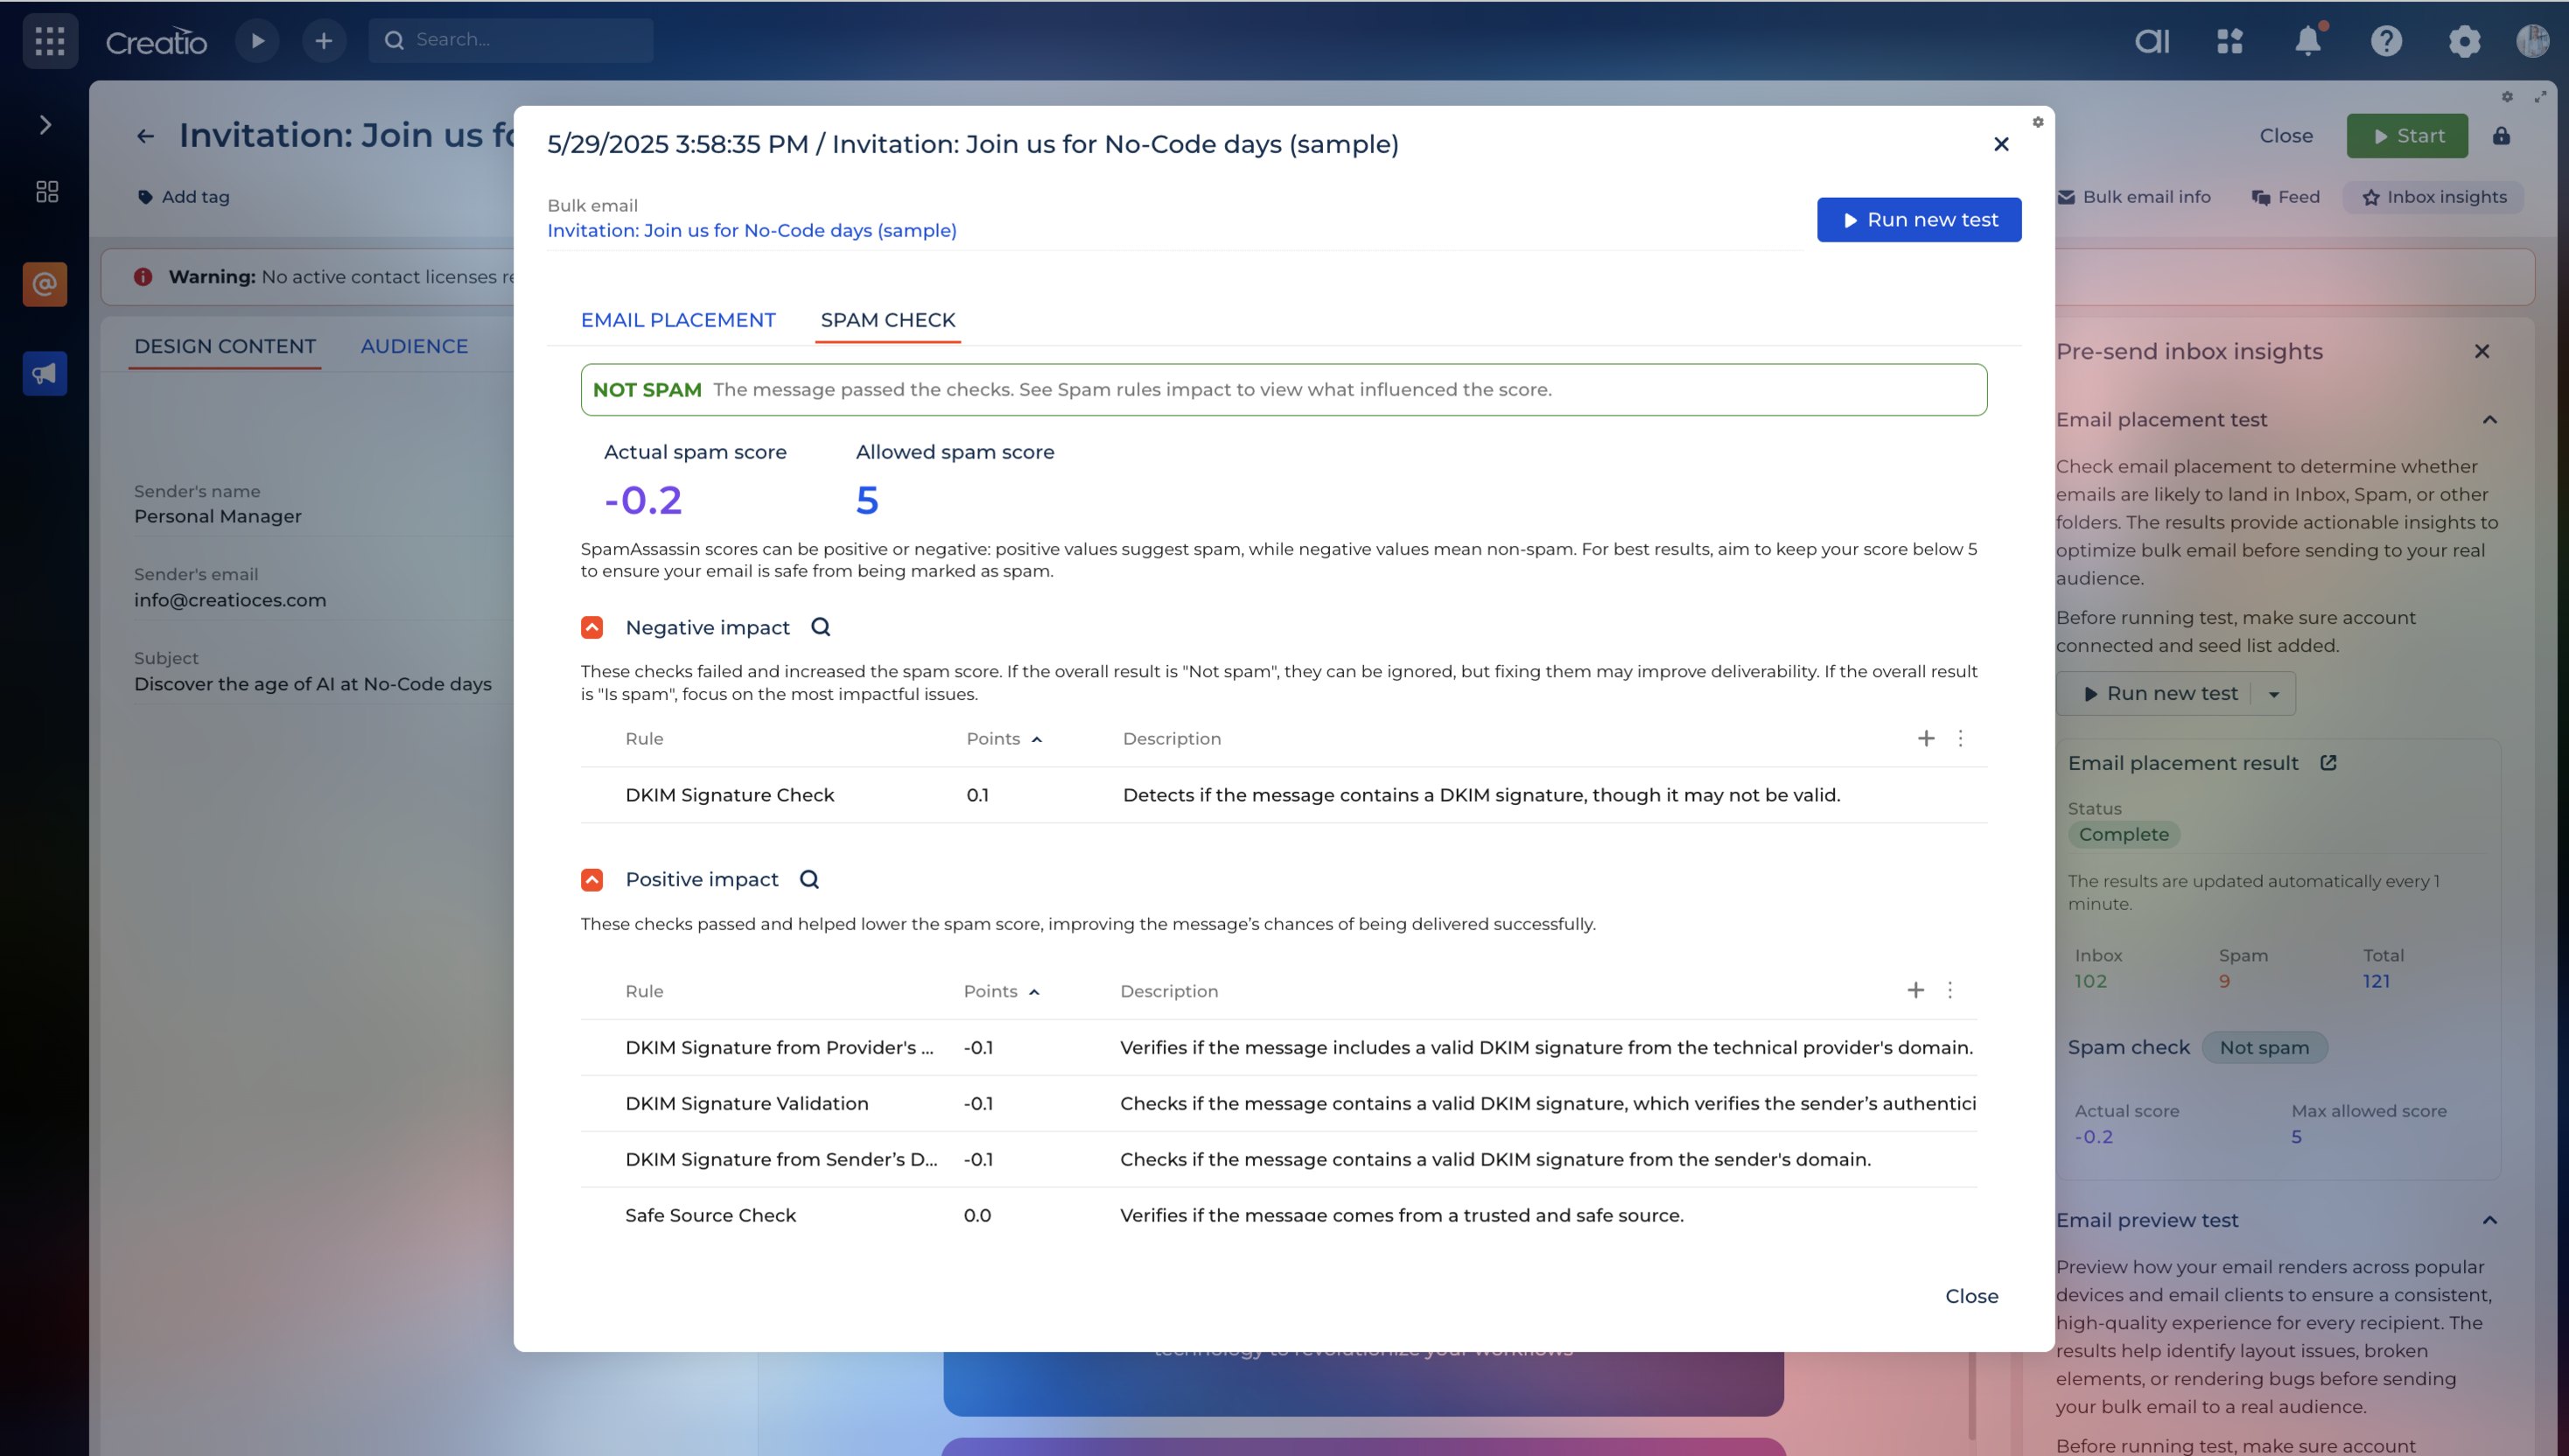Click search icon next to Negative impact
This screenshot has height=1456, width=2569.
click(820, 627)
